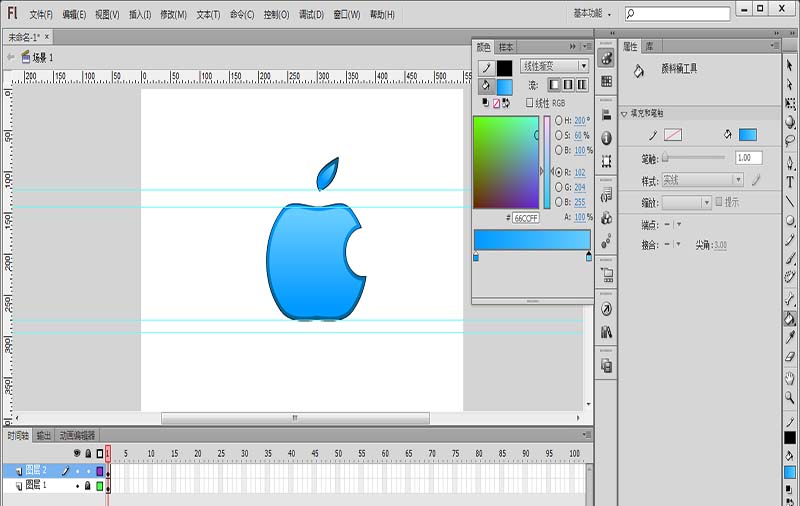800x506 pixels.
Task: Open the Align panel dock icon
Action: coord(606,115)
